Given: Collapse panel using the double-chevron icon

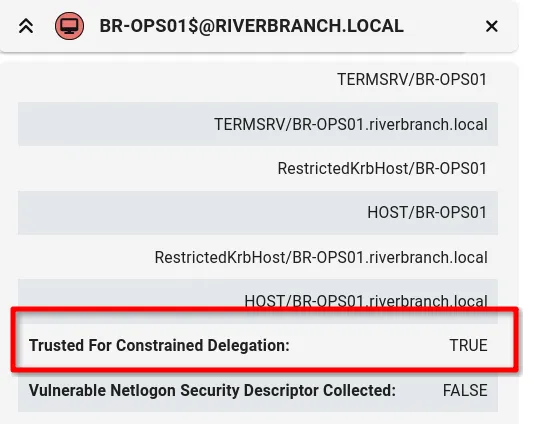Looking at the screenshot, I should point(26,26).
